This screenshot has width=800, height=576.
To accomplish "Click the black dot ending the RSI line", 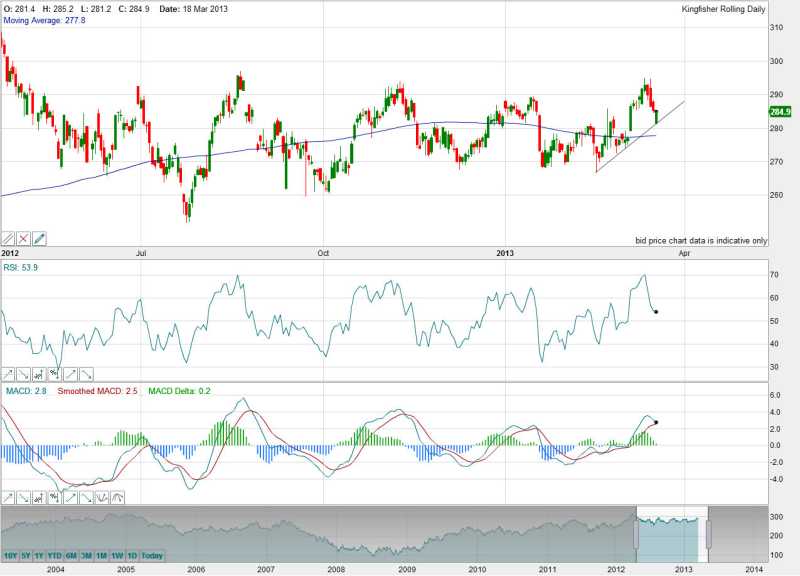I will tap(656, 312).
